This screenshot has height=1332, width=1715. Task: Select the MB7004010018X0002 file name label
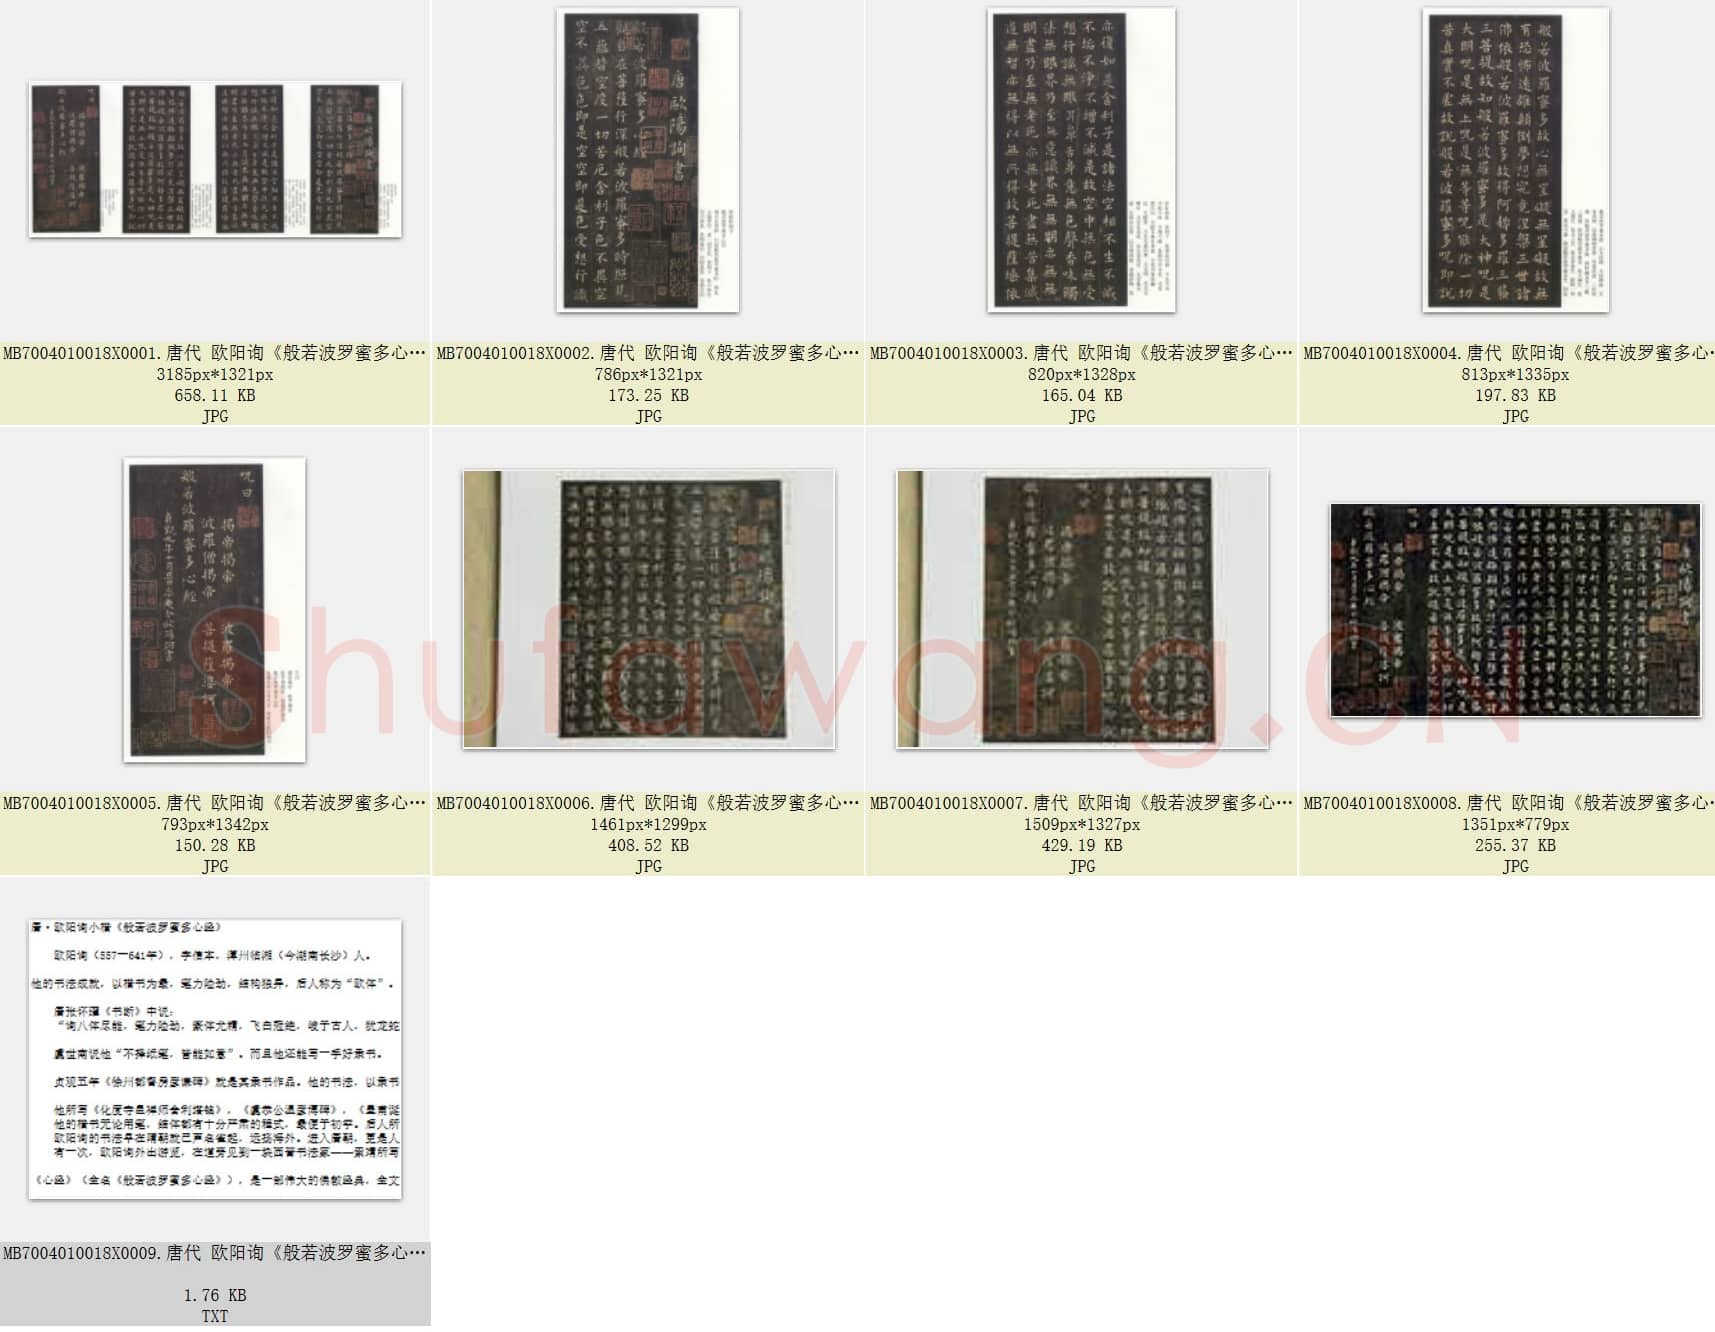[648, 353]
